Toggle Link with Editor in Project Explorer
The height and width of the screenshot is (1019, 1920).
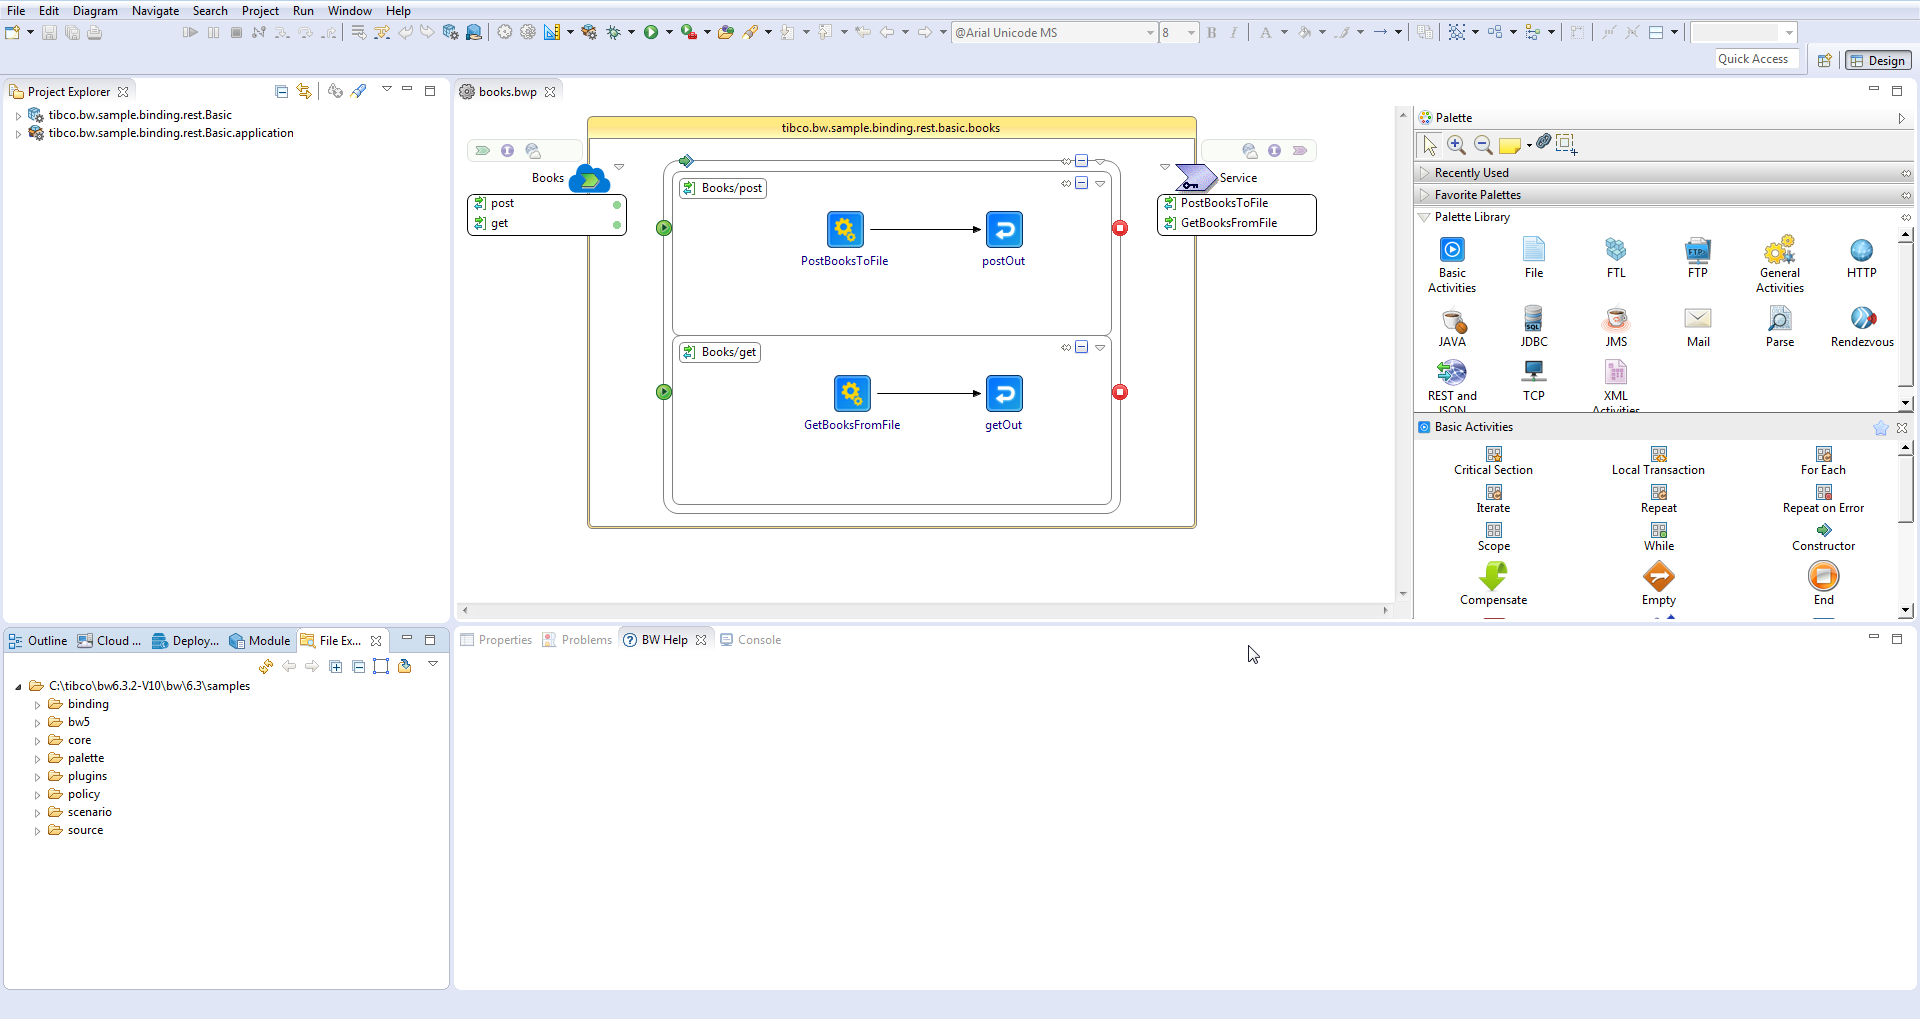[x=304, y=91]
